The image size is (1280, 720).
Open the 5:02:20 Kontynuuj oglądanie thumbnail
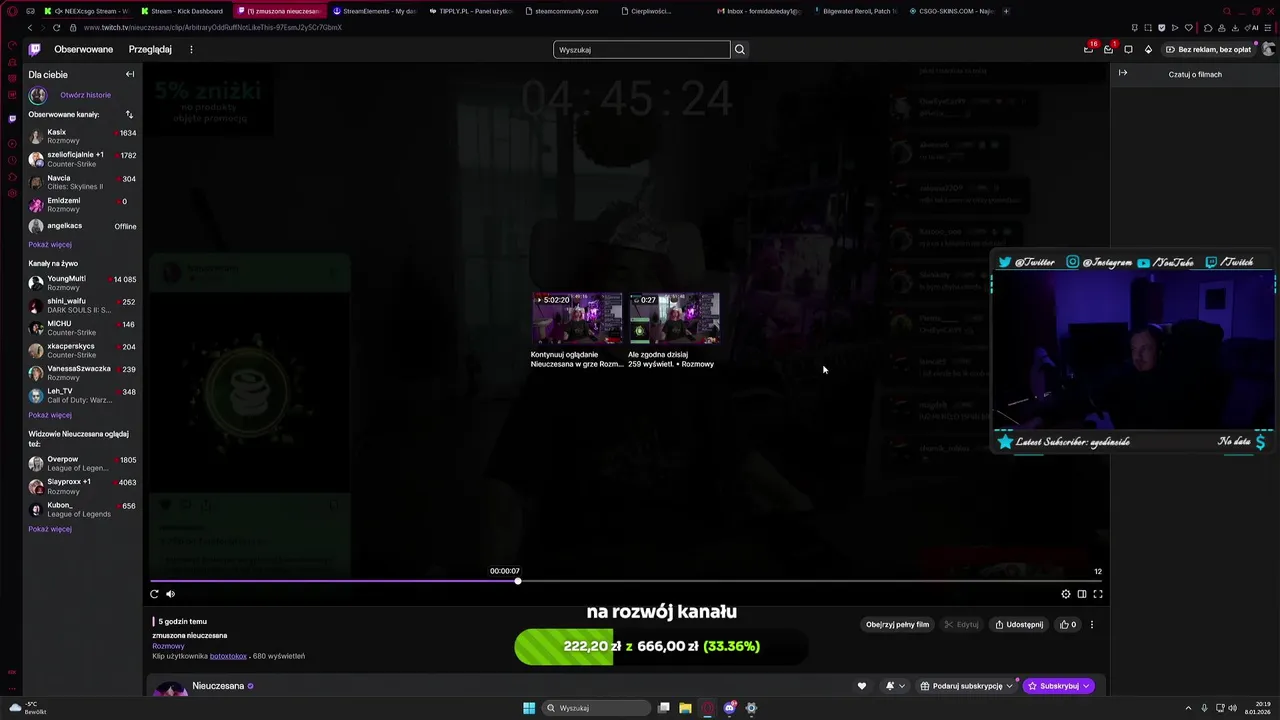coord(577,318)
